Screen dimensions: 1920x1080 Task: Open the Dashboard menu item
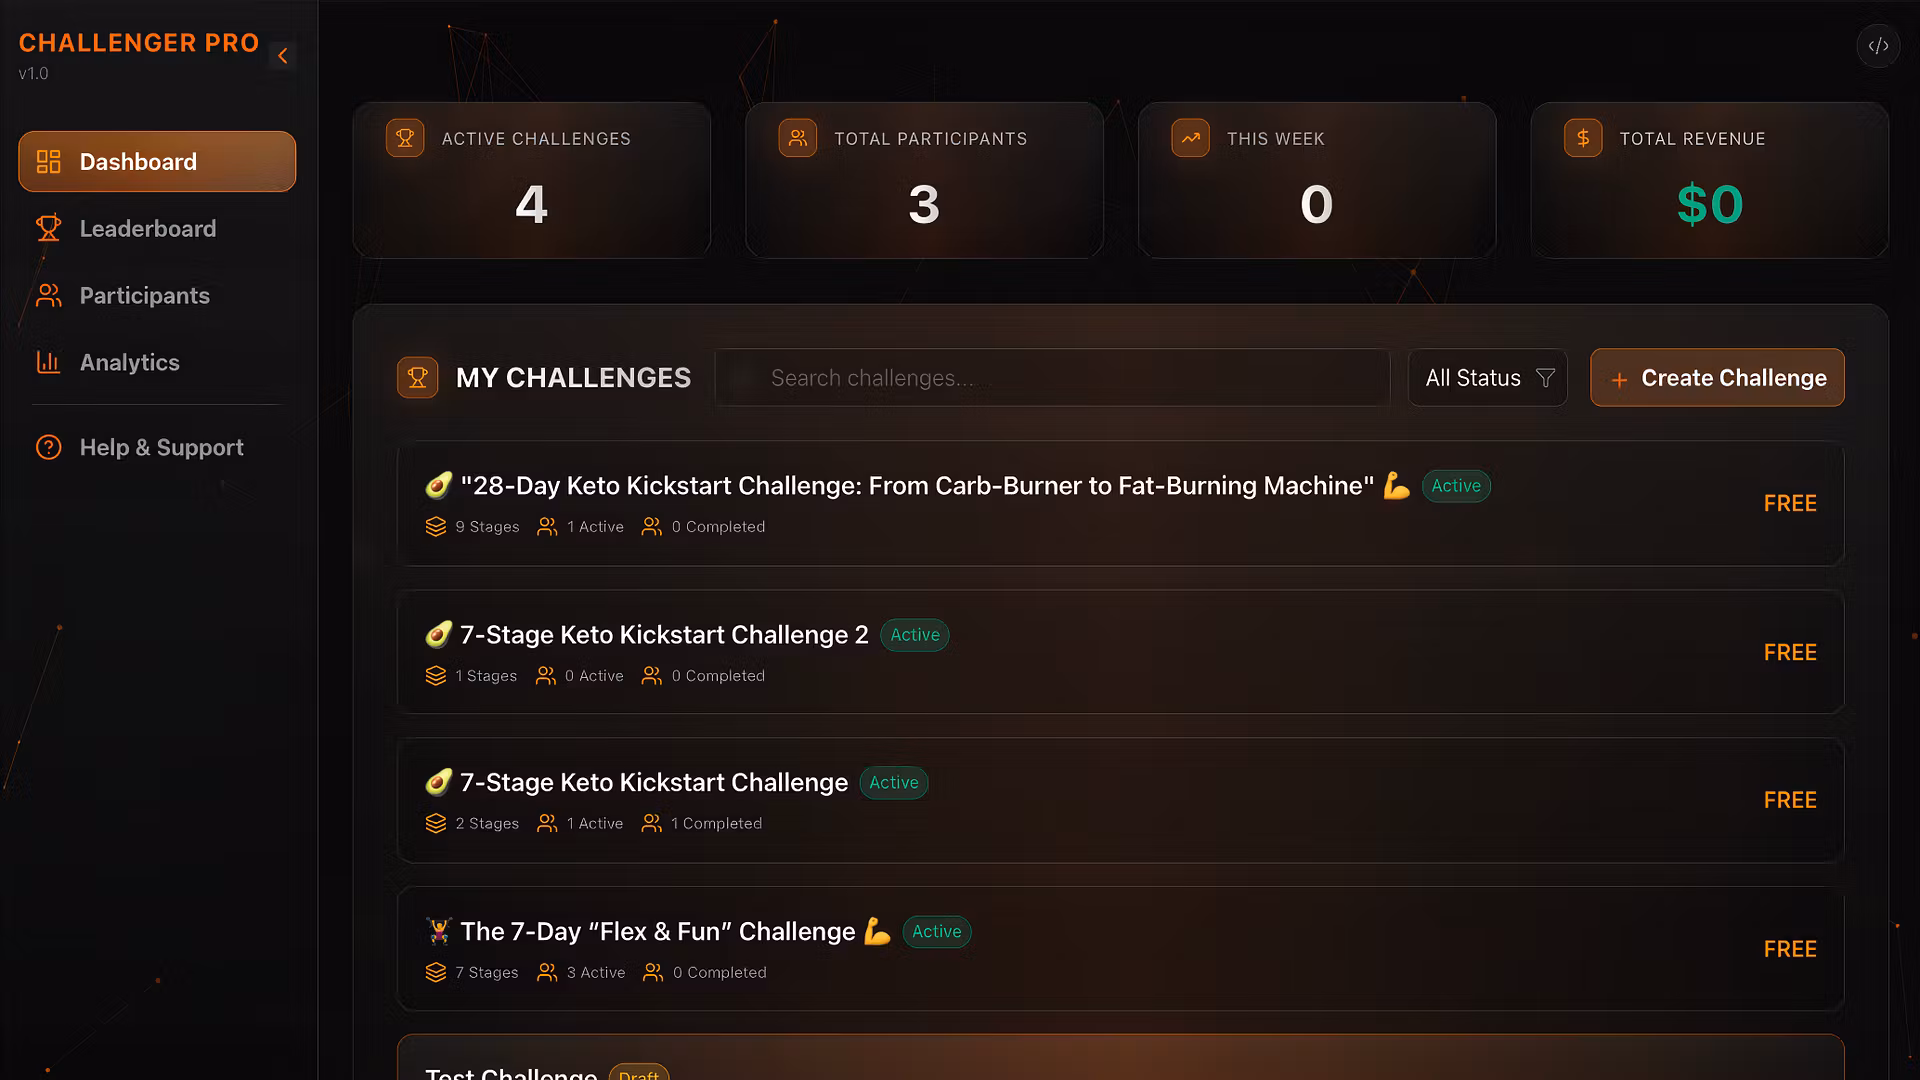pyautogui.click(x=157, y=162)
